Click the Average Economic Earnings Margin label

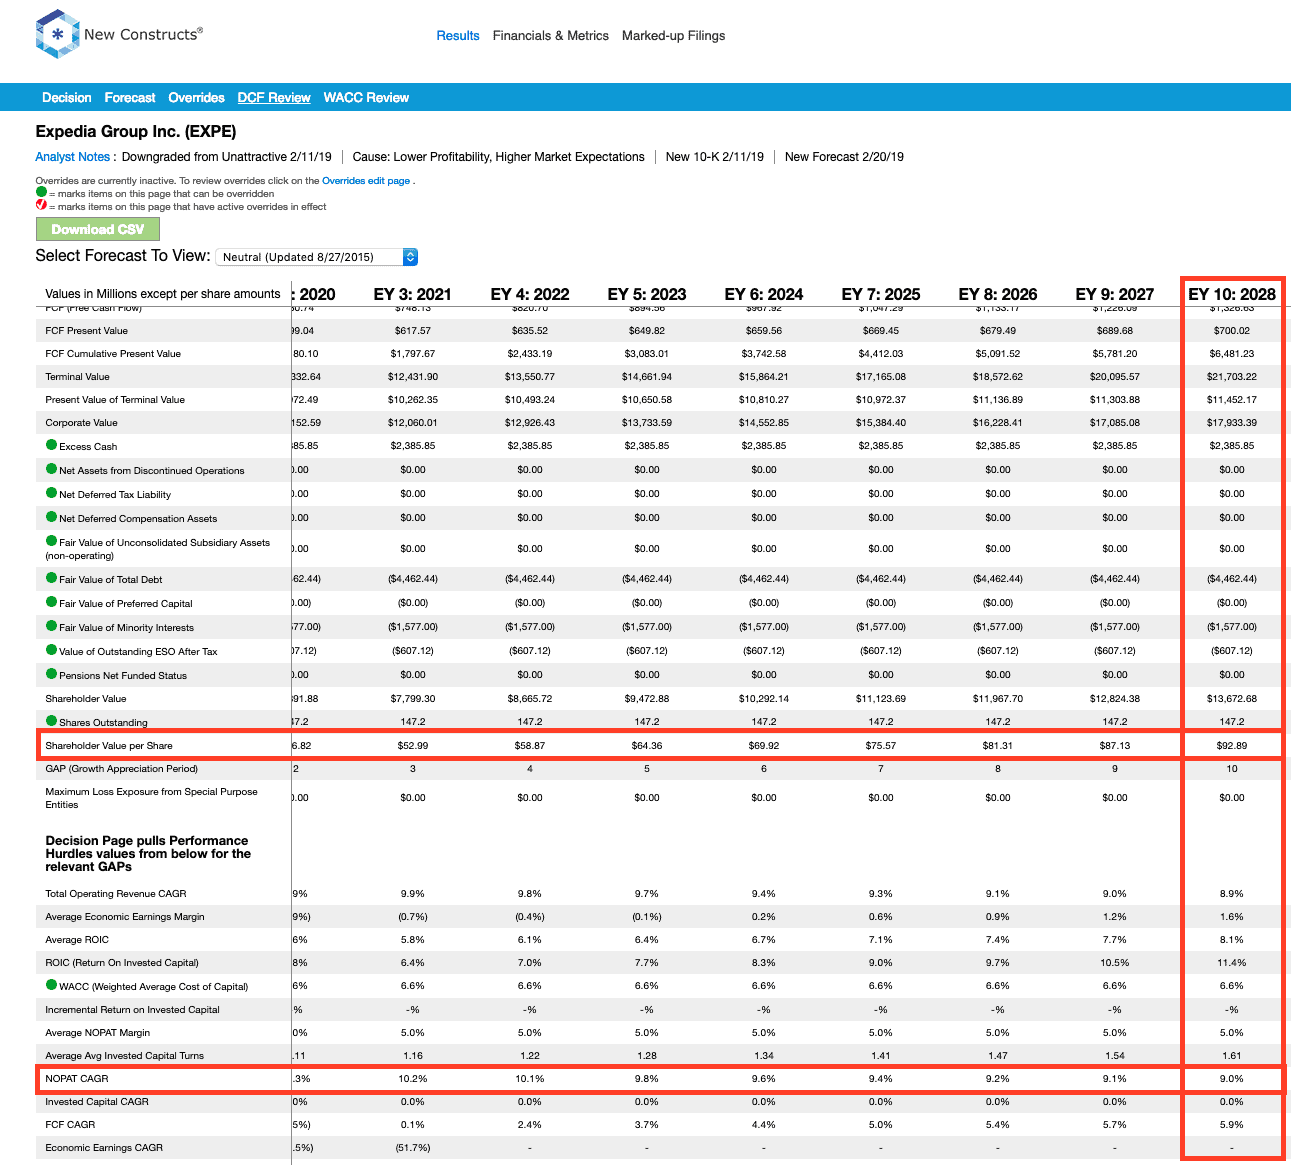point(125,916)
